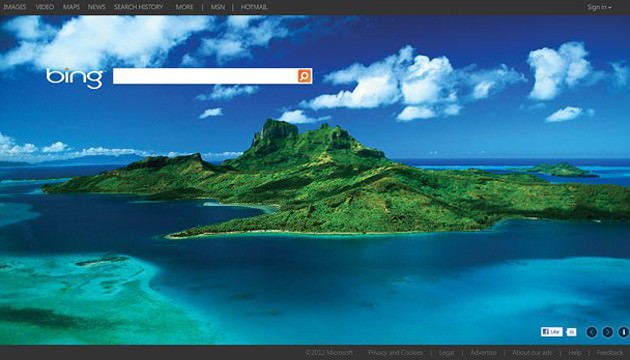Focus the Bing search text box
The image size is (630, 360).
coord(205,76)
